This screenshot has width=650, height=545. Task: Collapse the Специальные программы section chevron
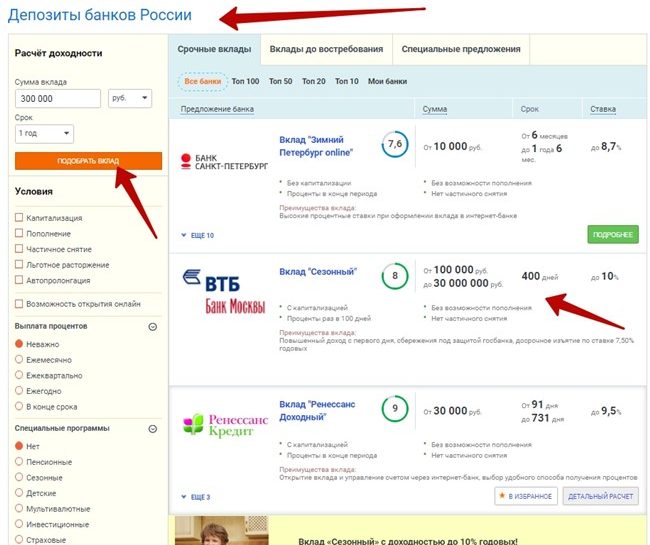pos(153,429)
